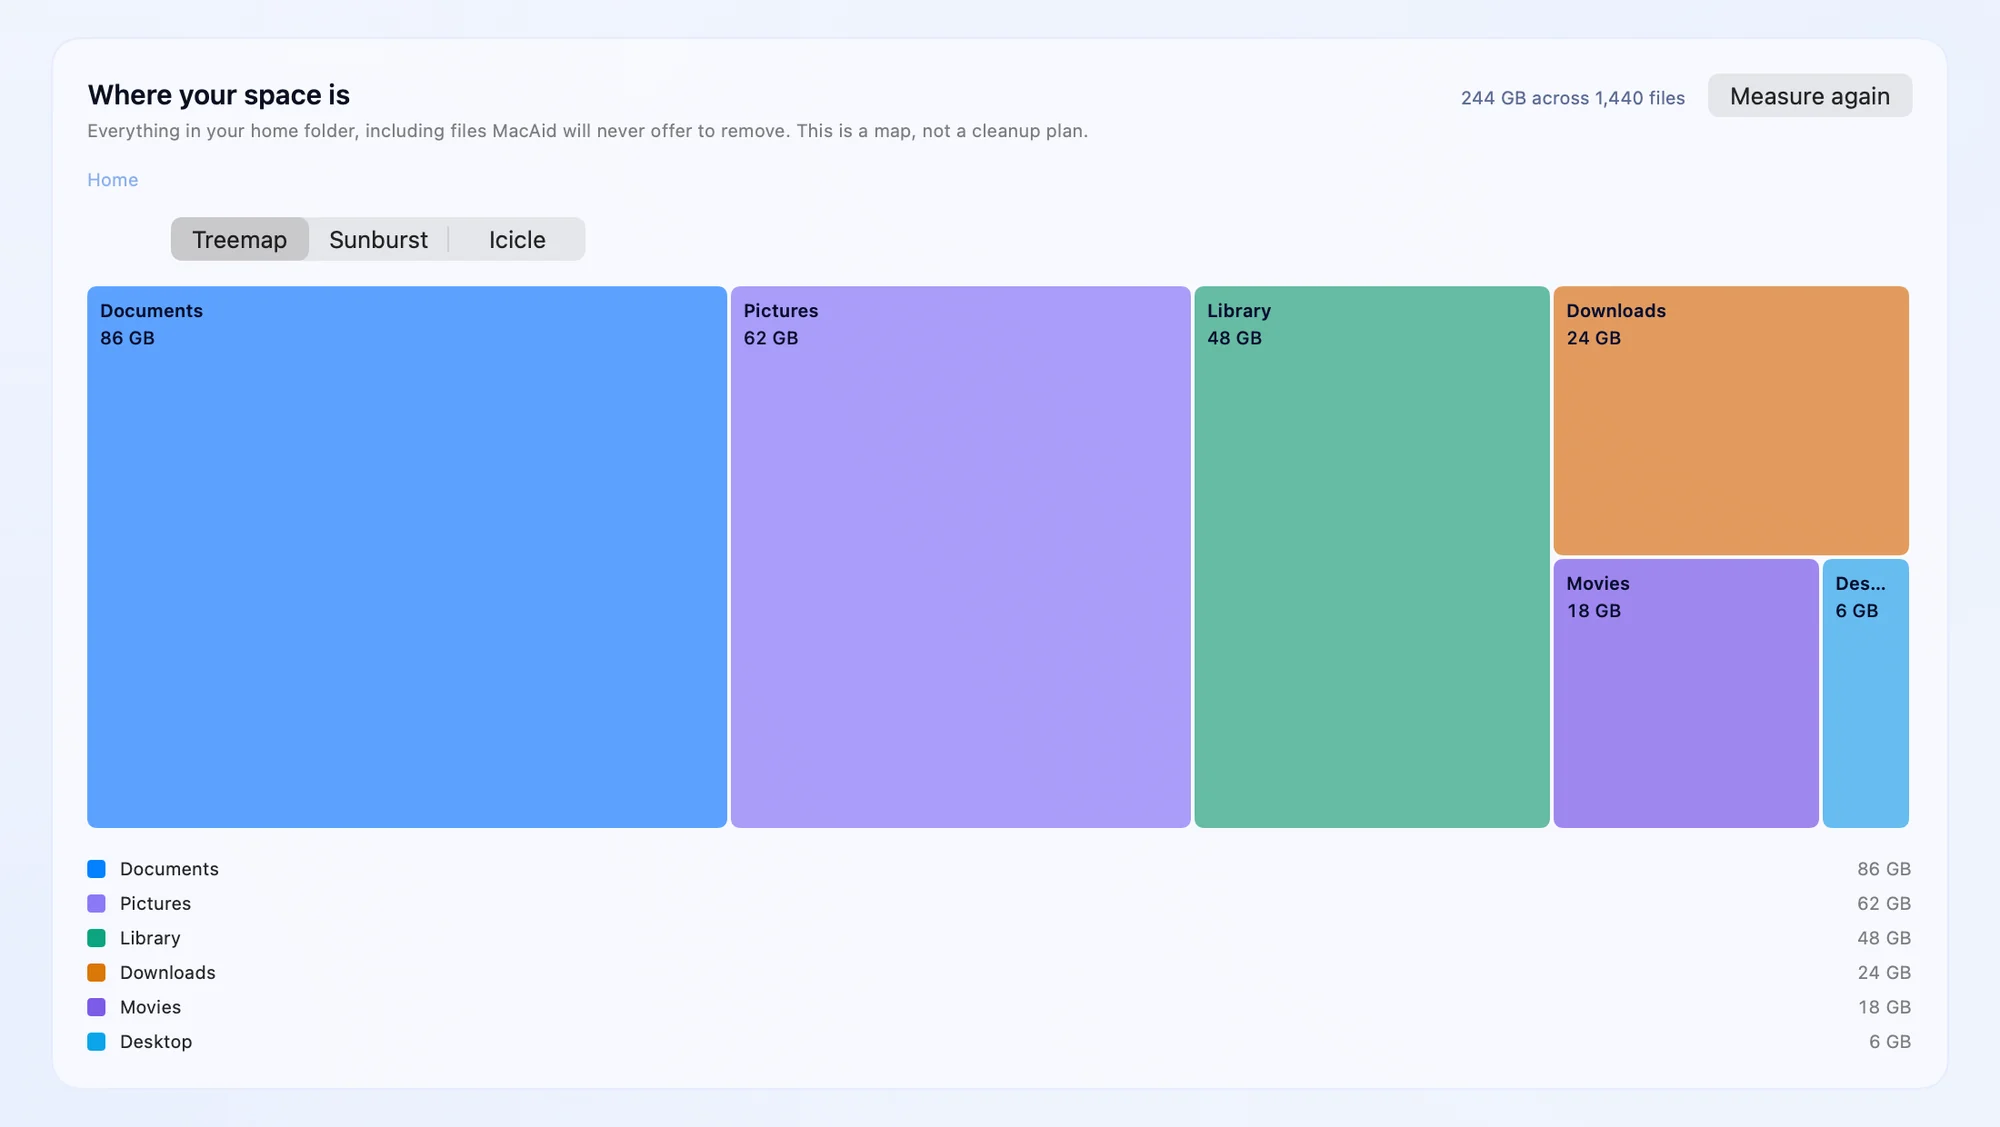
Task: Click the 6 GB legend value
Action: pyautogui.click(x=1890, y=1041)
